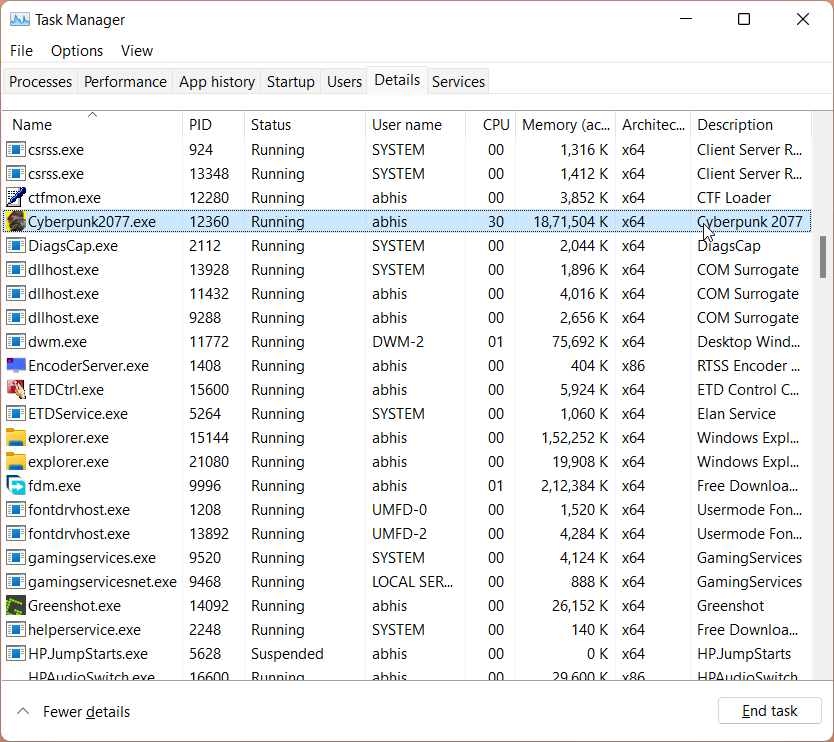The width and height of the screenshot is (834, 742).
Task: Click the Greenshot.exe icon
Action: click(16, 606)
